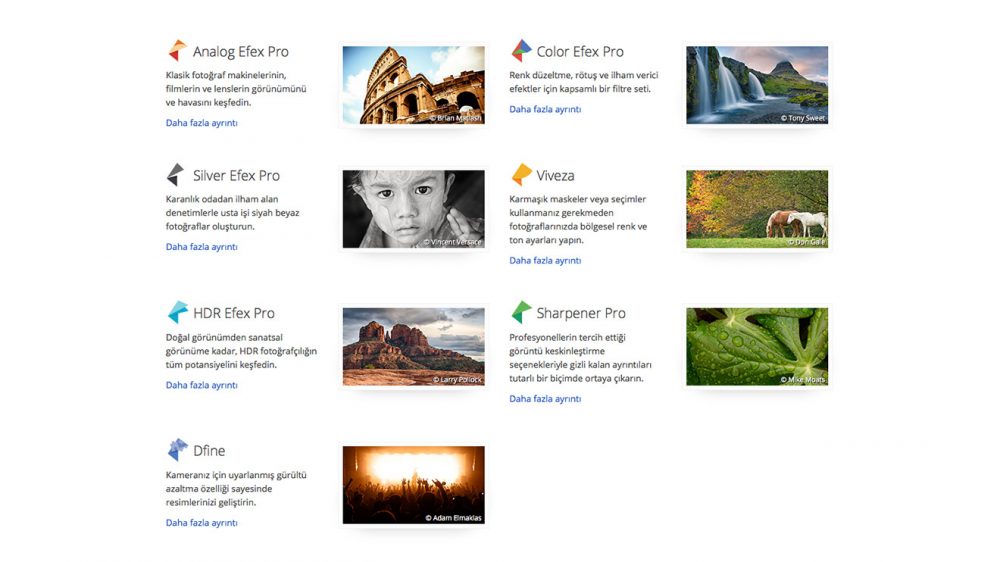Open the red rock canyon thumbnail

[x=413, y=347]
